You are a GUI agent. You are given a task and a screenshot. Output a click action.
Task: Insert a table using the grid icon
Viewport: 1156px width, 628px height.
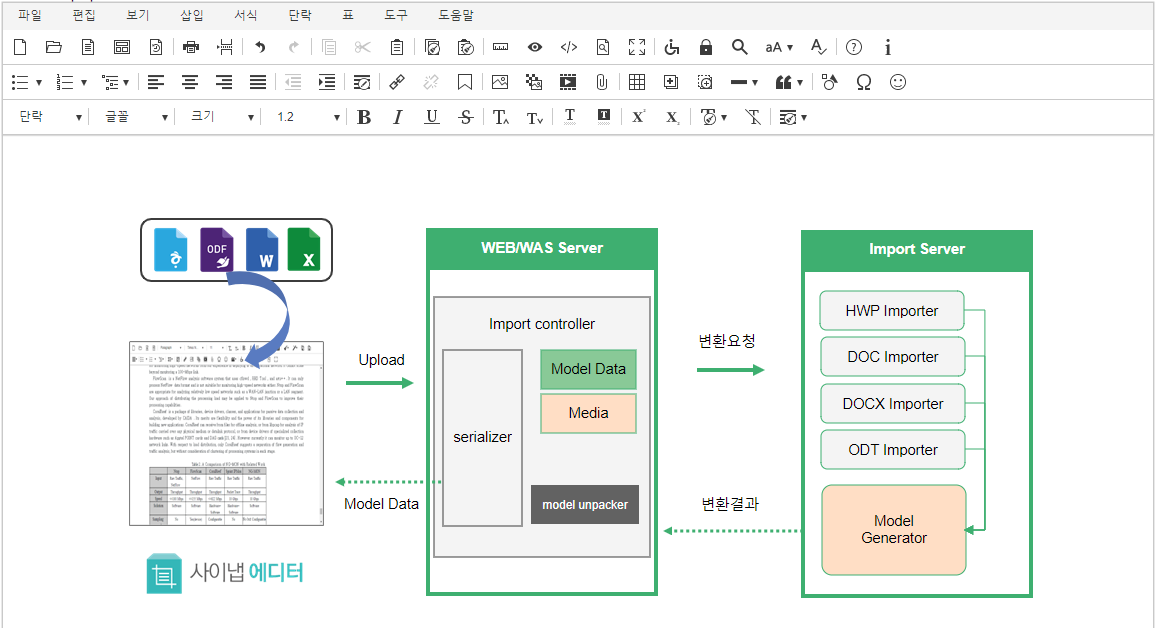point(636,82)
